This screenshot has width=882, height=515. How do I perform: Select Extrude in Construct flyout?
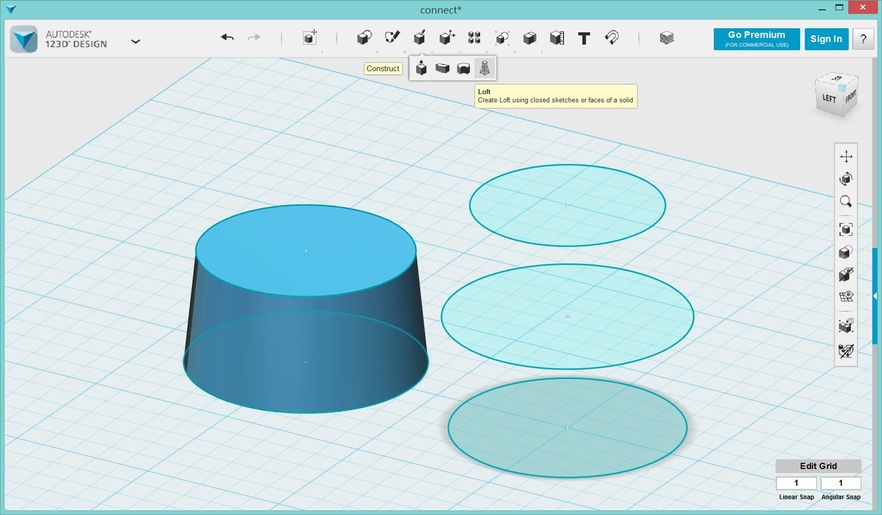click(x=421, y=68)
